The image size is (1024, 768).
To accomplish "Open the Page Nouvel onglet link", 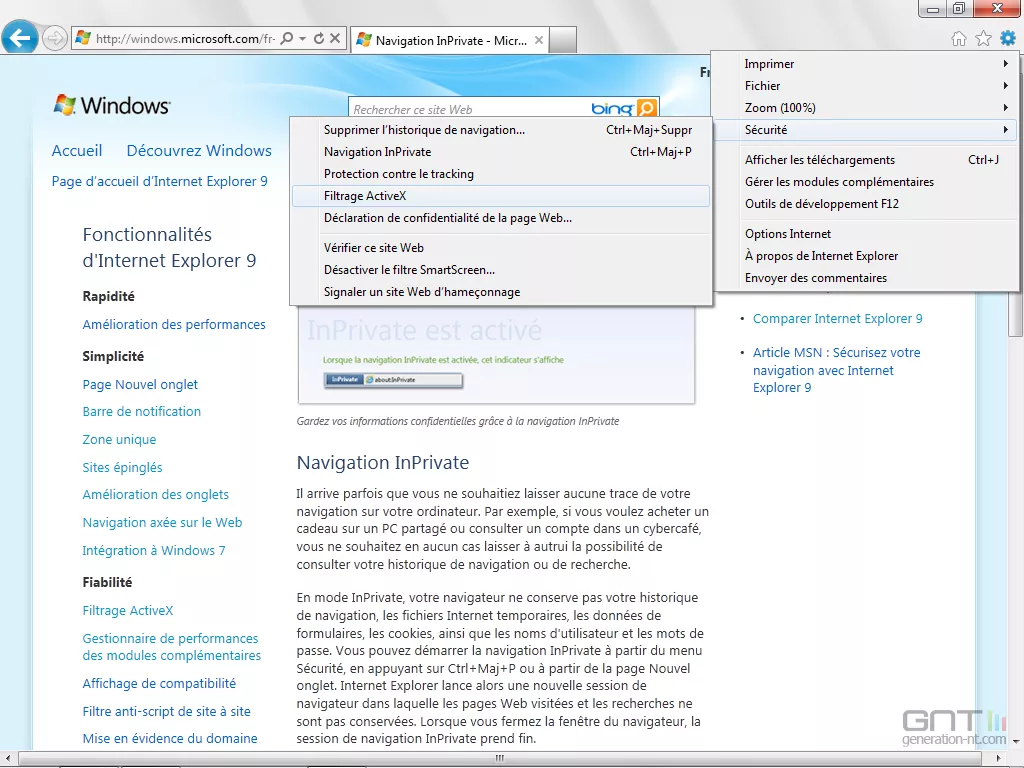I will click(x=140, y=385).
